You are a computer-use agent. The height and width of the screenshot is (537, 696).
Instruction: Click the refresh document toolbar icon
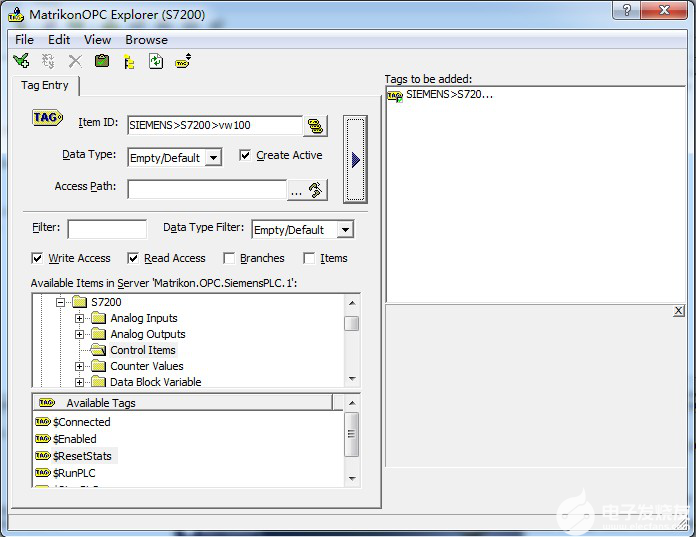point(156,61)
